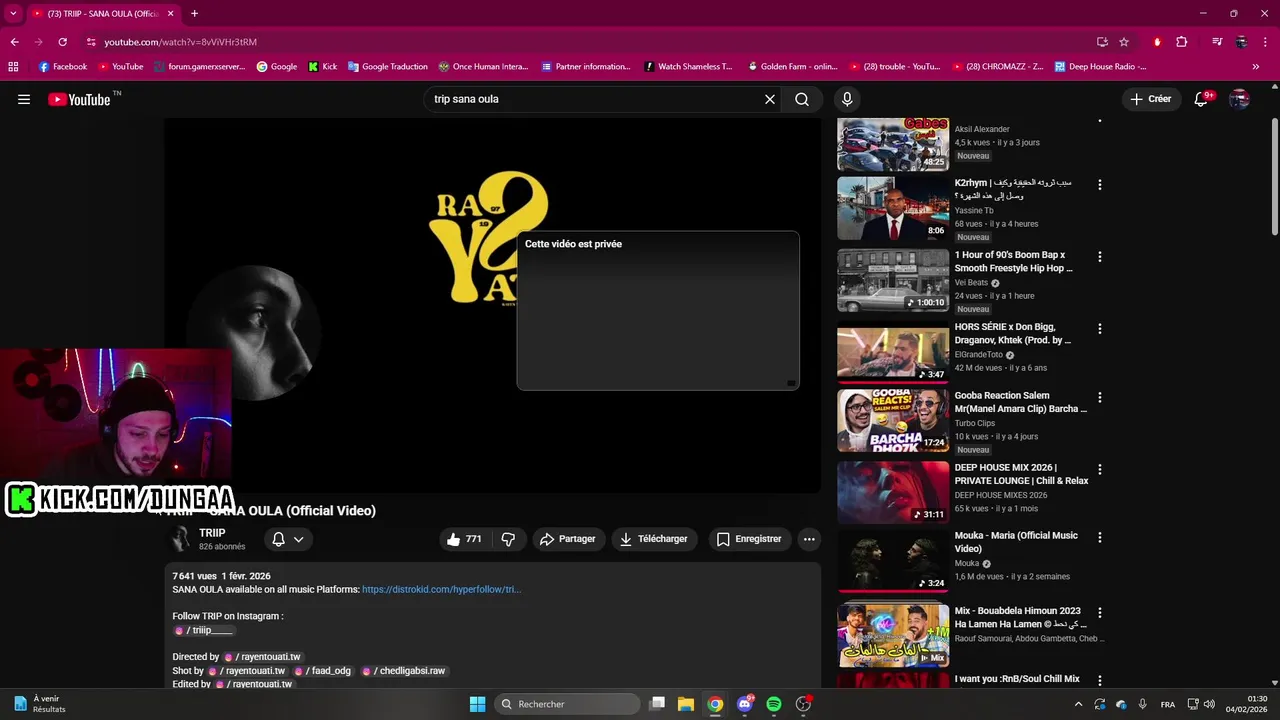Open the tab search dropdown arrow
1280x720 pixels.
coord(13,13)
